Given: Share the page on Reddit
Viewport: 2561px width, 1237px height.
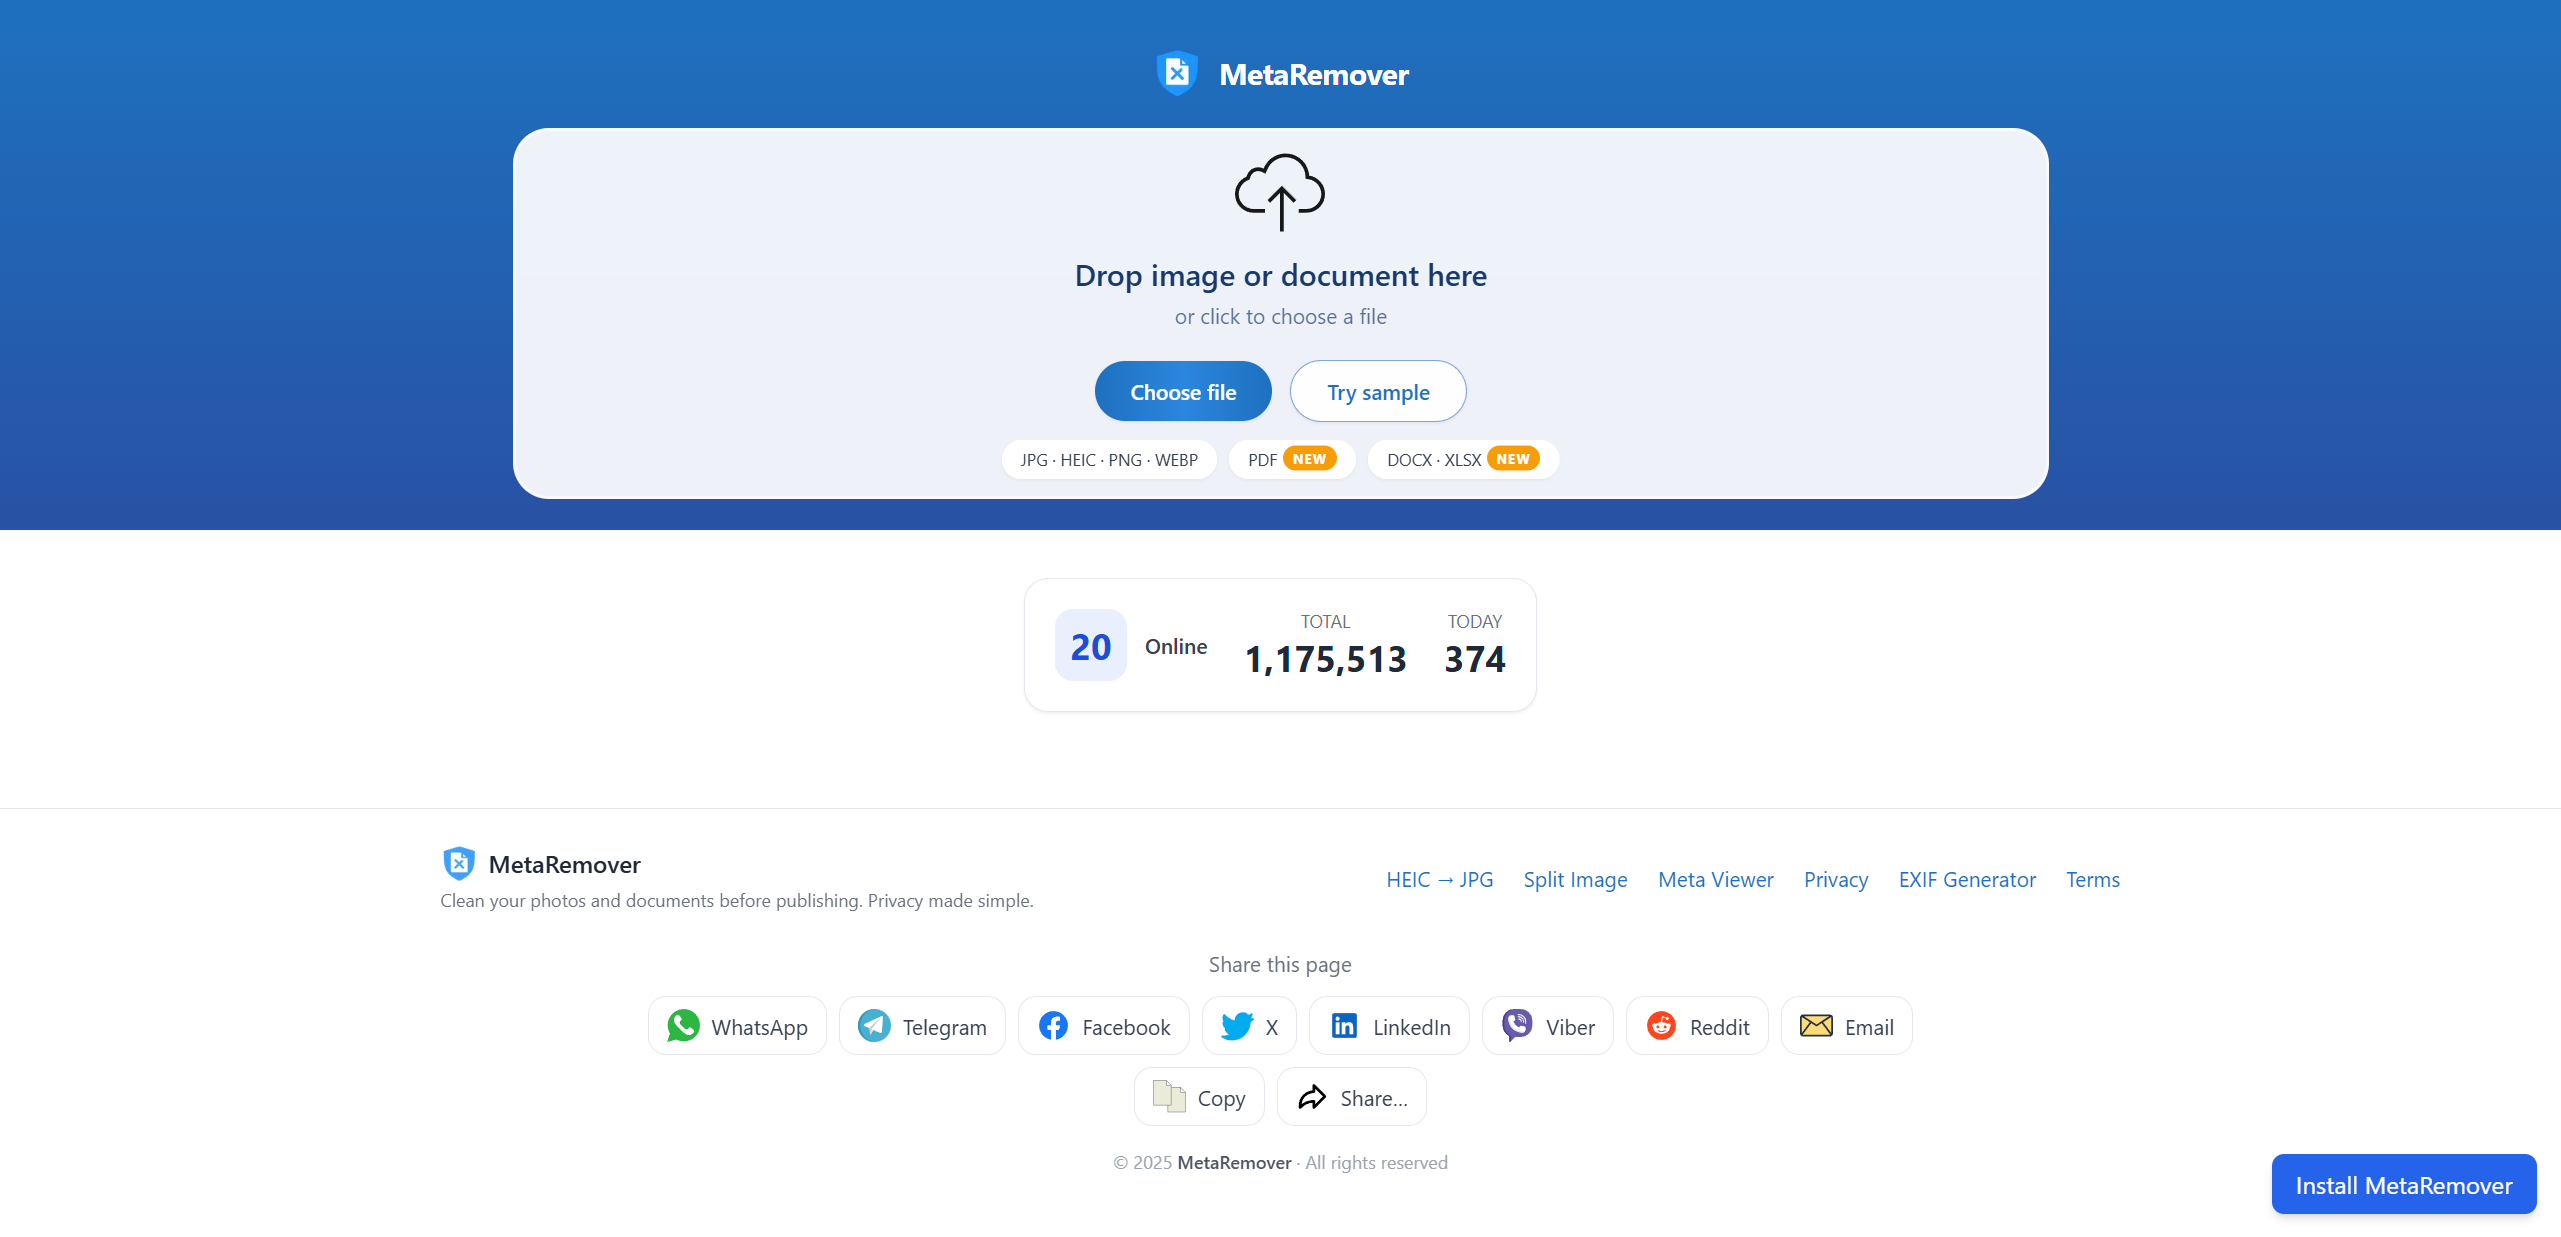Looking at the screenshot, I should pos(1697,1025).
